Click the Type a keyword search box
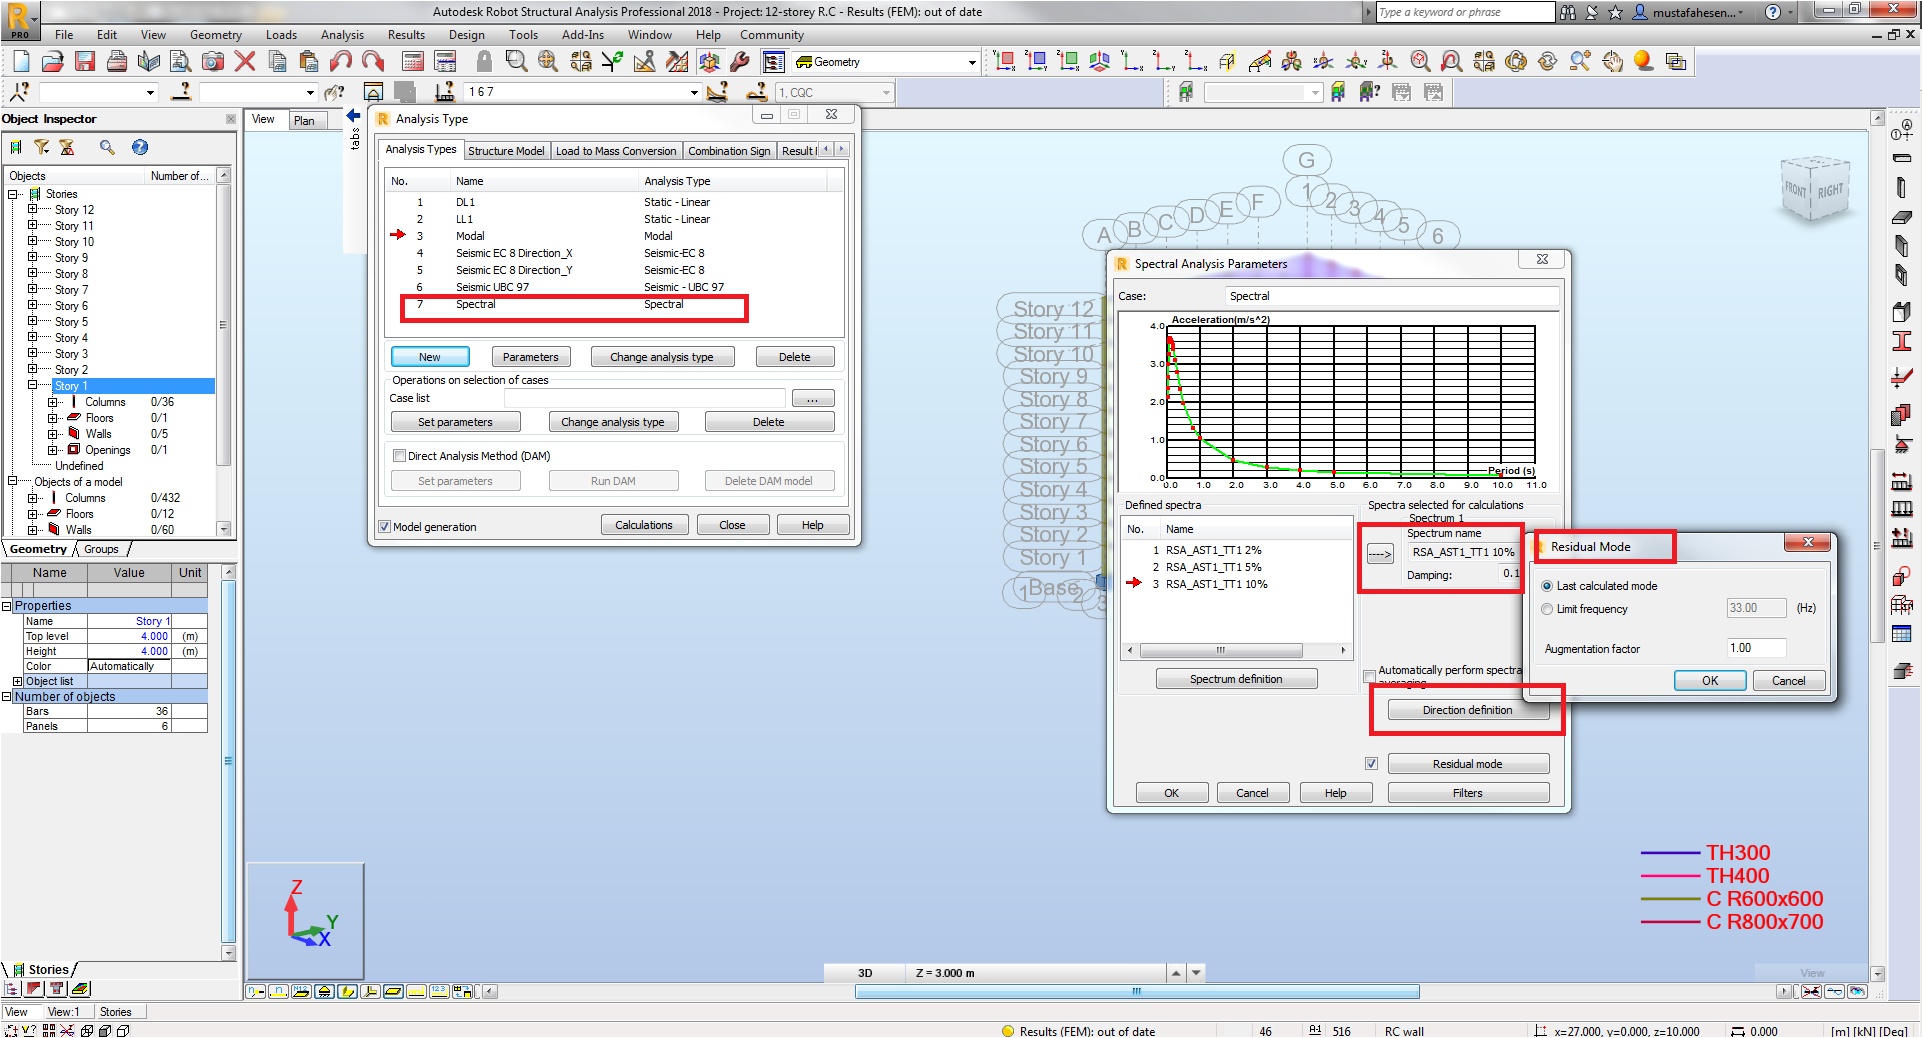Viewport: 1923px width, 1038px height. pyautogui.click(x=1465, y=12)
